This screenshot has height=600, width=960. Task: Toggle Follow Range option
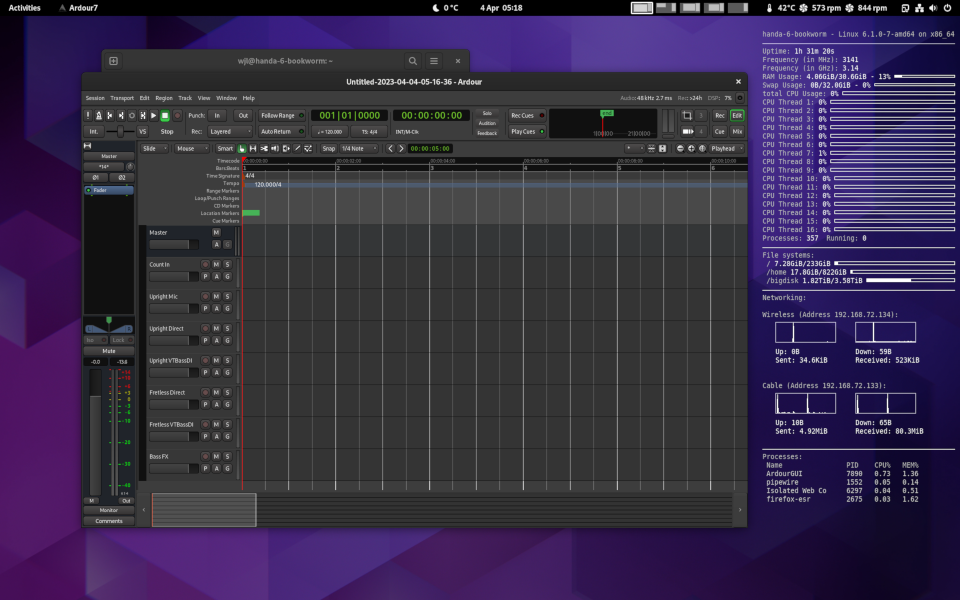pyautogui.click(x=282, y=115)
